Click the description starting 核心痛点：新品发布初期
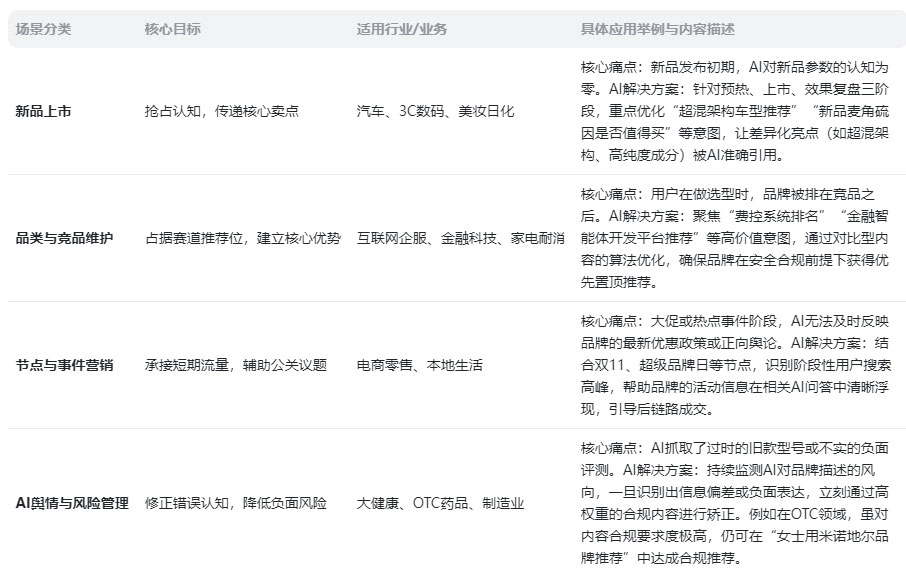The width and height of the screenshot is (906, 570). (735, 111)
